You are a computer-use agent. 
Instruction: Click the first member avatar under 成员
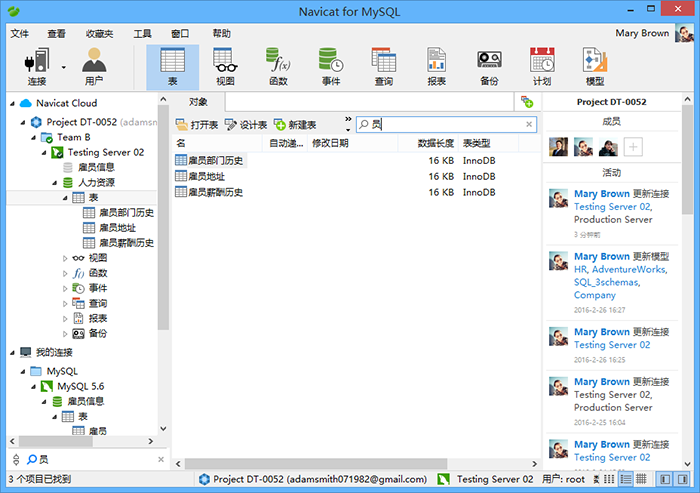point(558,147)
